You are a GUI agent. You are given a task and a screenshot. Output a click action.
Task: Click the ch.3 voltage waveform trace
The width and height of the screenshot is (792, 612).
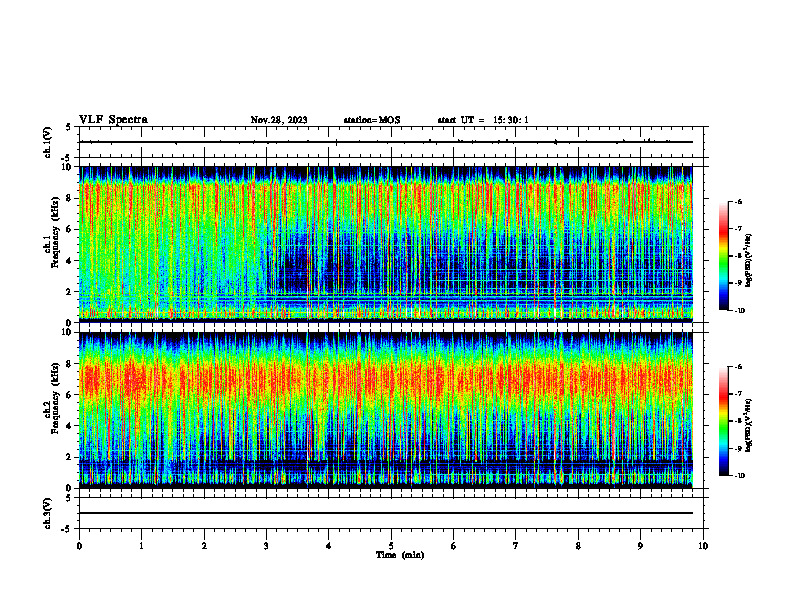386,513
